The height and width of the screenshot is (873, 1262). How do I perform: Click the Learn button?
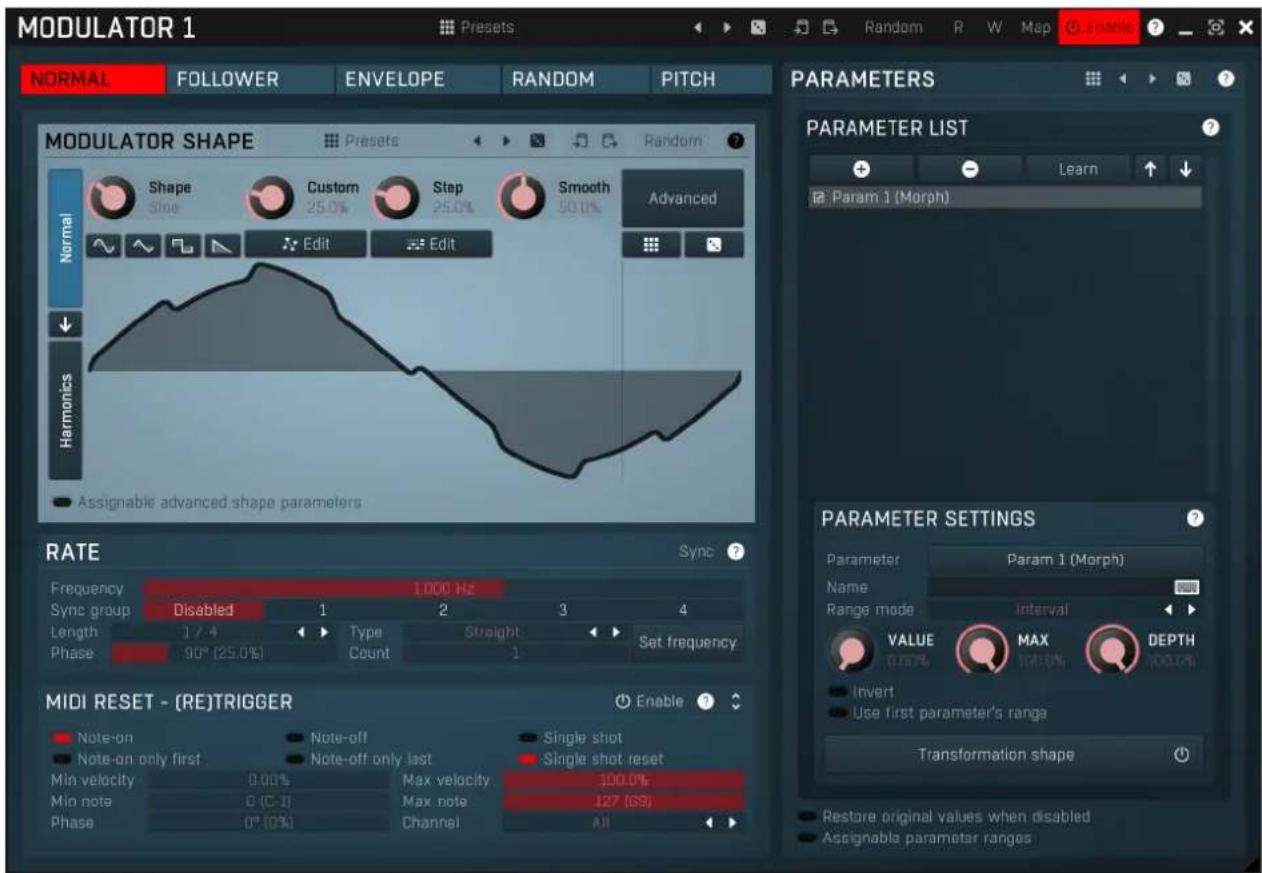point(1078,170)
